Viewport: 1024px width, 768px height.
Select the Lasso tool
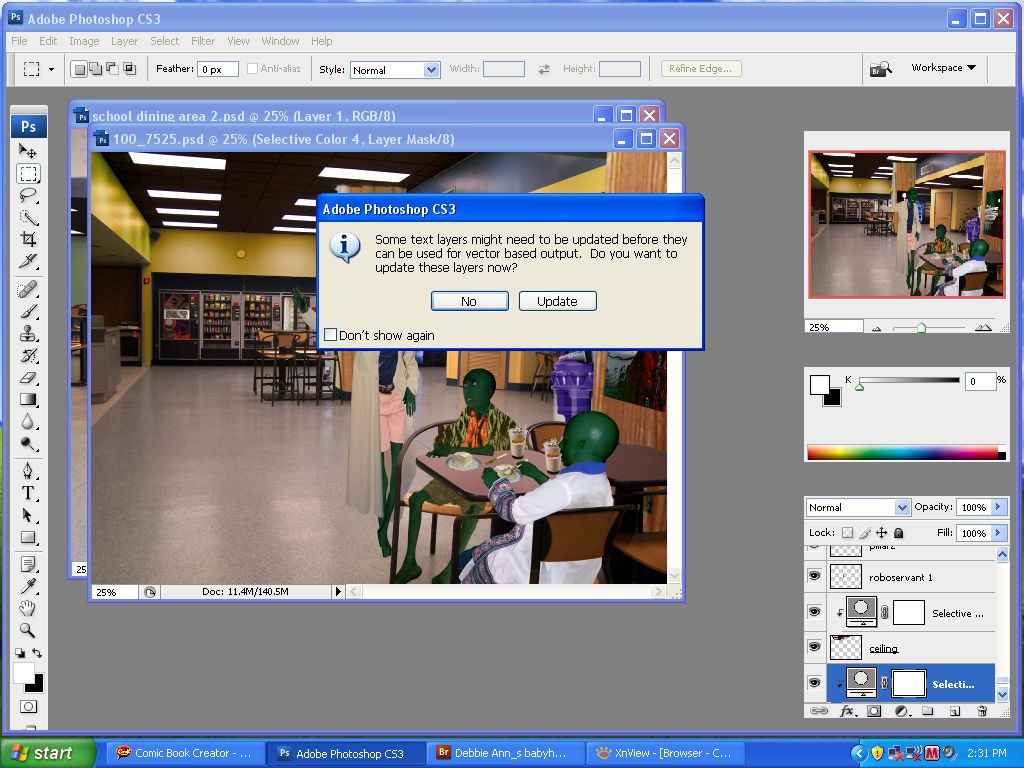[28, 195]
